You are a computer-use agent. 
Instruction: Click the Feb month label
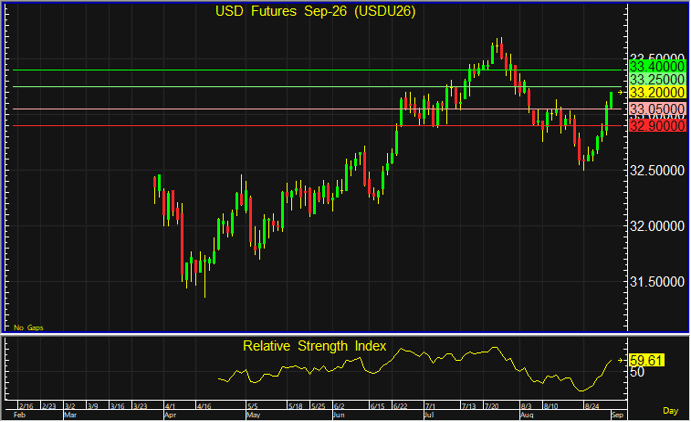point(19,415)
